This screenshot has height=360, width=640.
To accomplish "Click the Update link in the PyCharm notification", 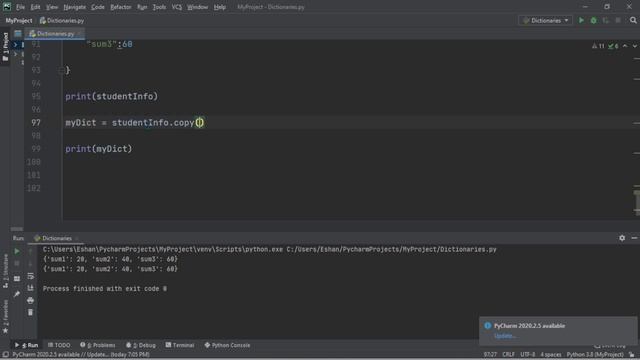I will 505,336.
